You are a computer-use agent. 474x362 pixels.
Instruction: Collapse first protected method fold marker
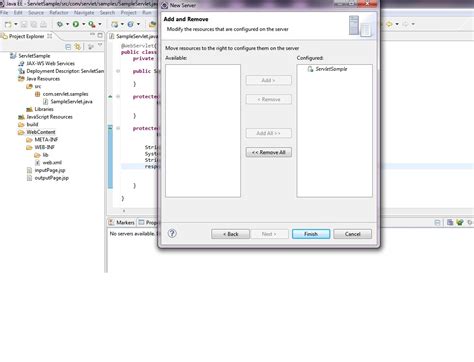pos(118,97)
